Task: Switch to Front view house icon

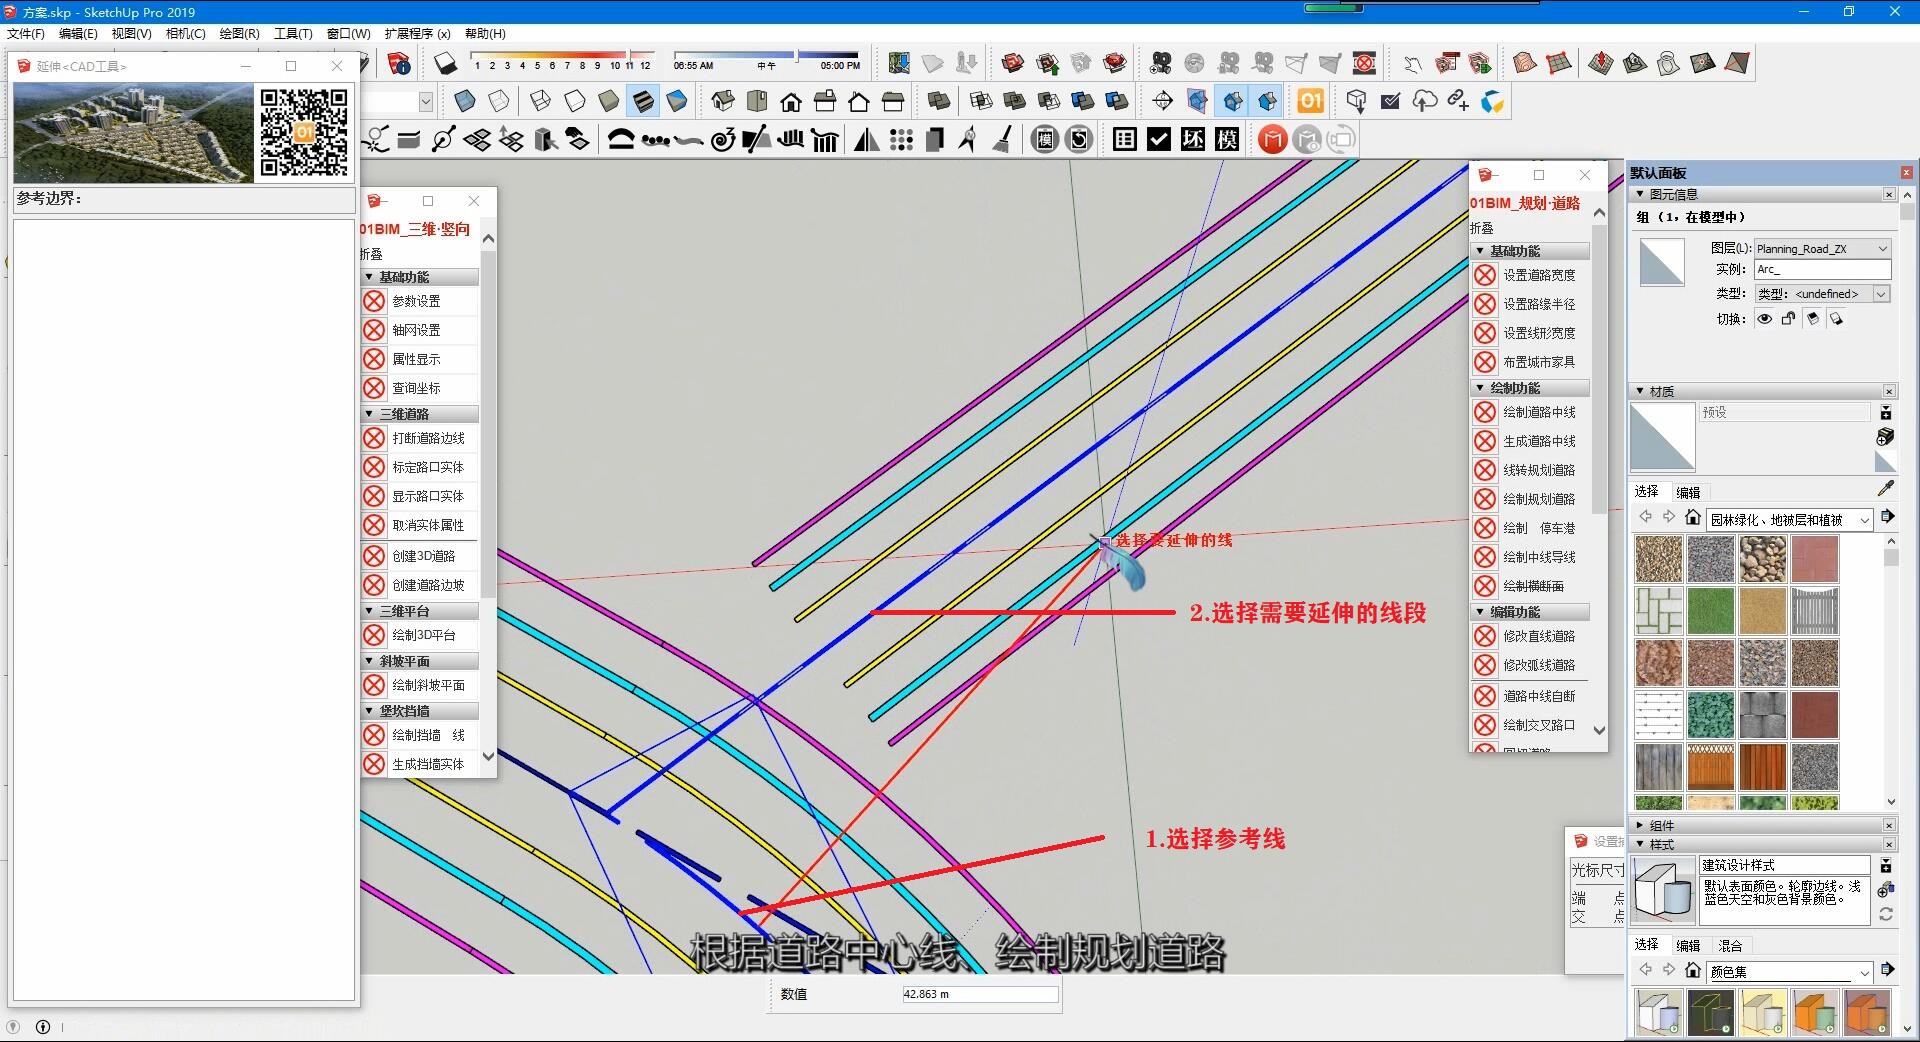Action: coord(791,101)
